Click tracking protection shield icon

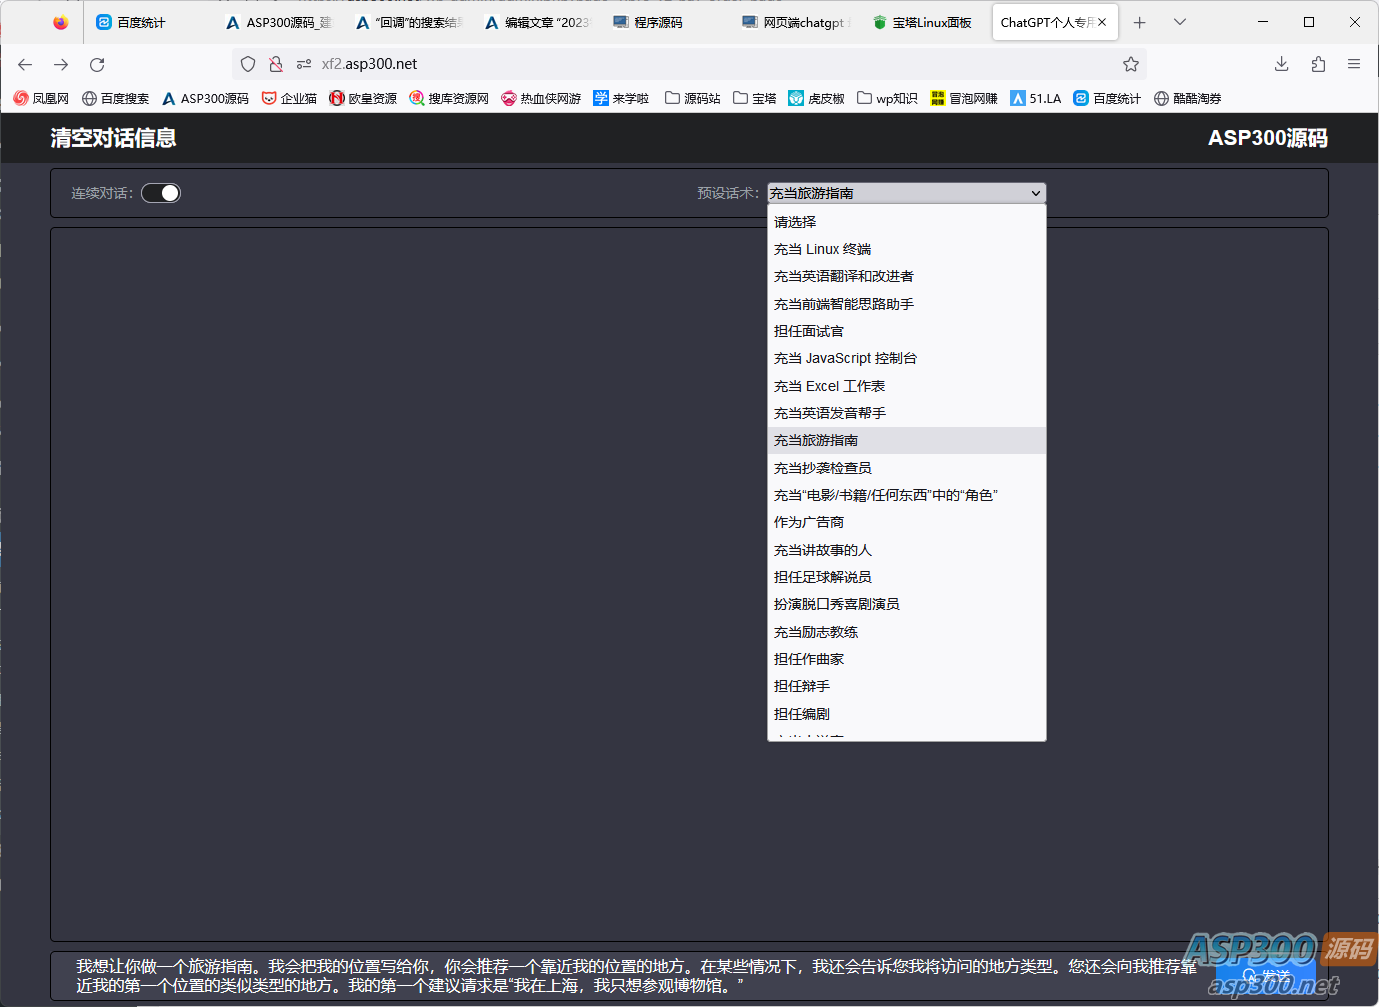(248, 64)
